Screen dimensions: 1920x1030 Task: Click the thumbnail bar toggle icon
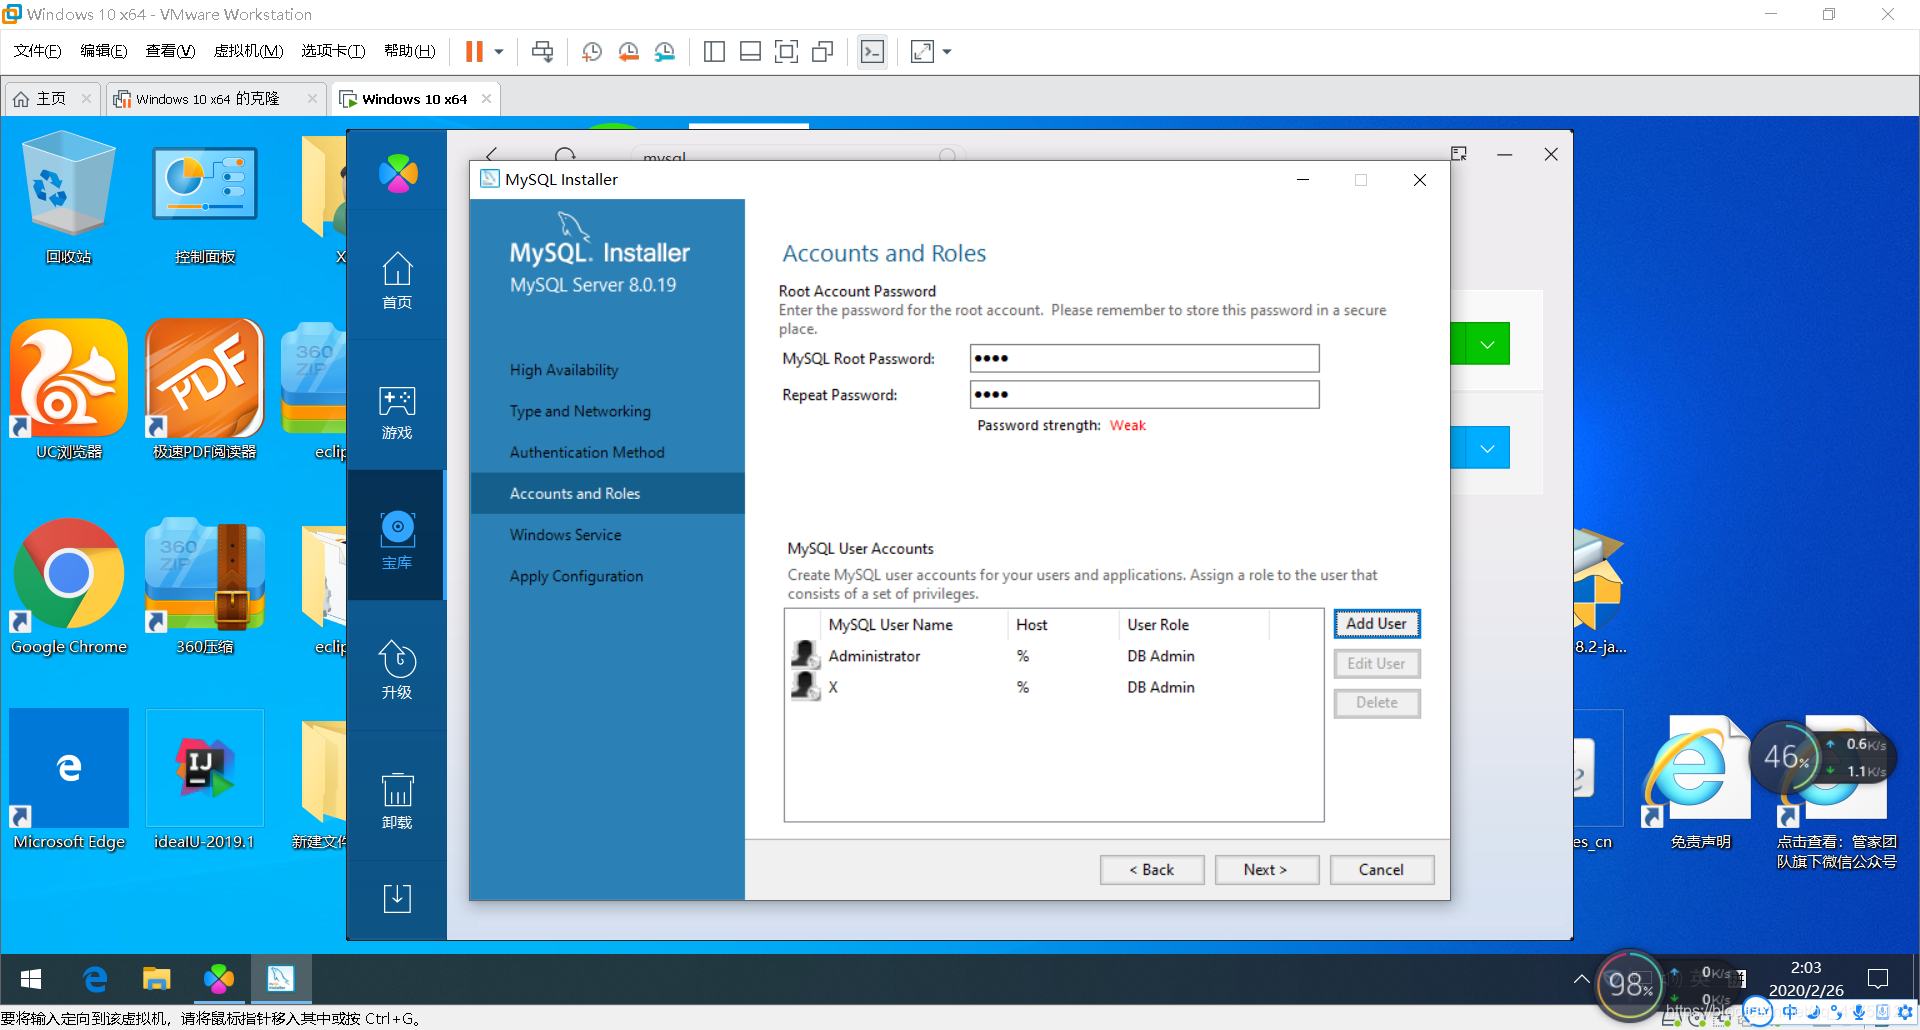pyautogui.click(x=750, y=52)
